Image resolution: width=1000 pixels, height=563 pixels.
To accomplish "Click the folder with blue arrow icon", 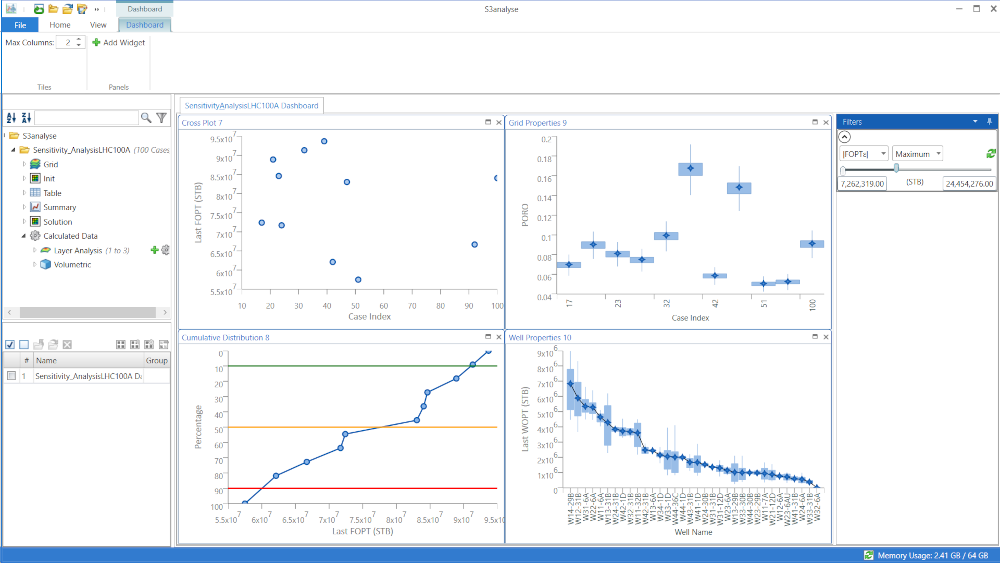I will click(x=67, y=9).
